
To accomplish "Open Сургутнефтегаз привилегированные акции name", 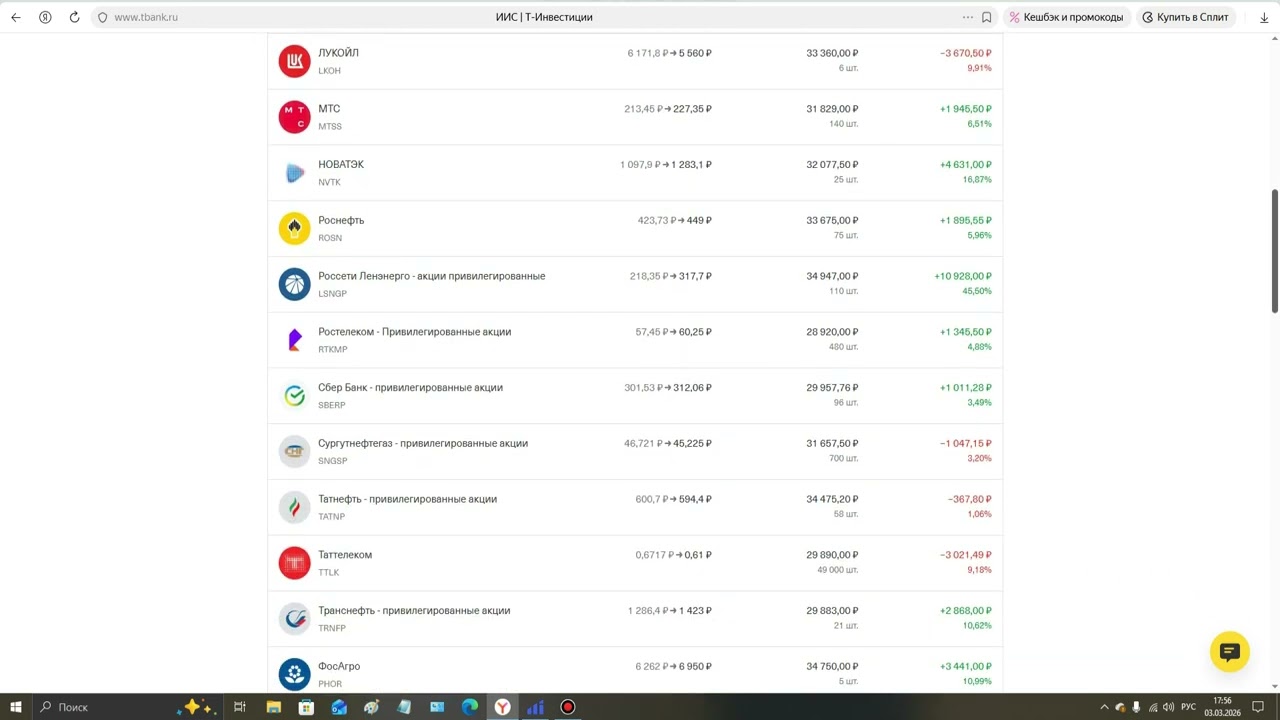I will (x=423, y=443).
